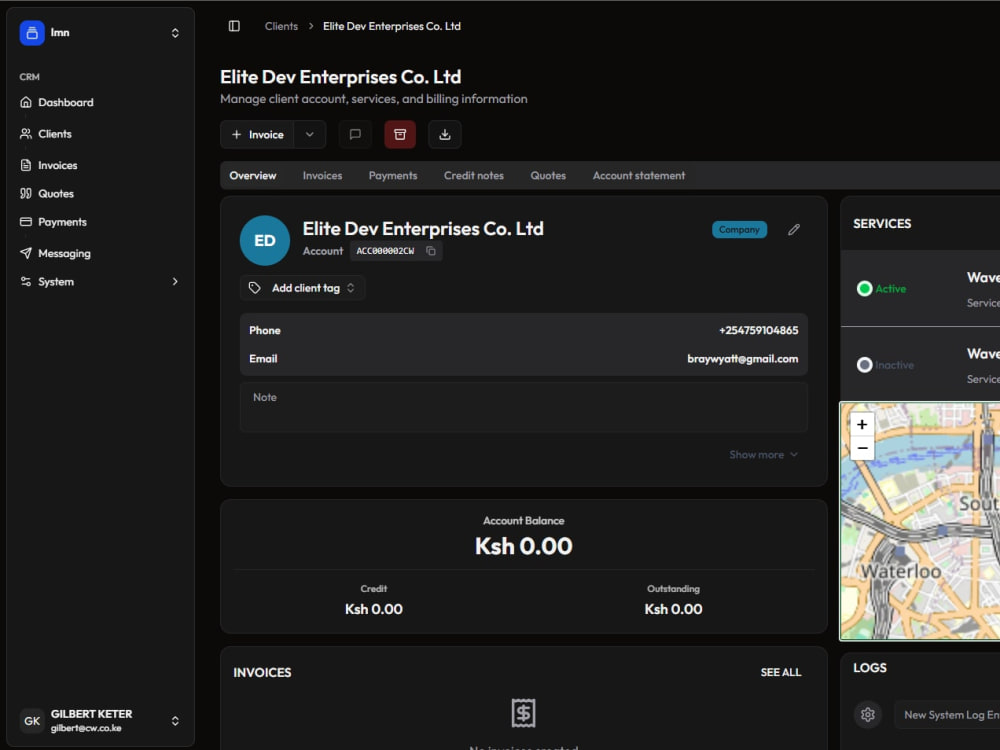Click the Elite Dev Enterprises breadcrumb text

392,26
